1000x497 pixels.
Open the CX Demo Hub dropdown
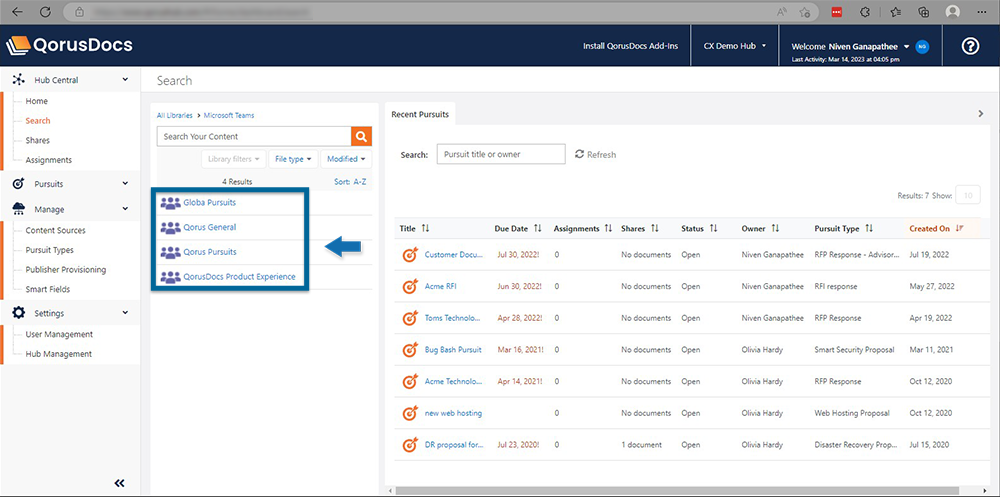click(x=734, y=46)
